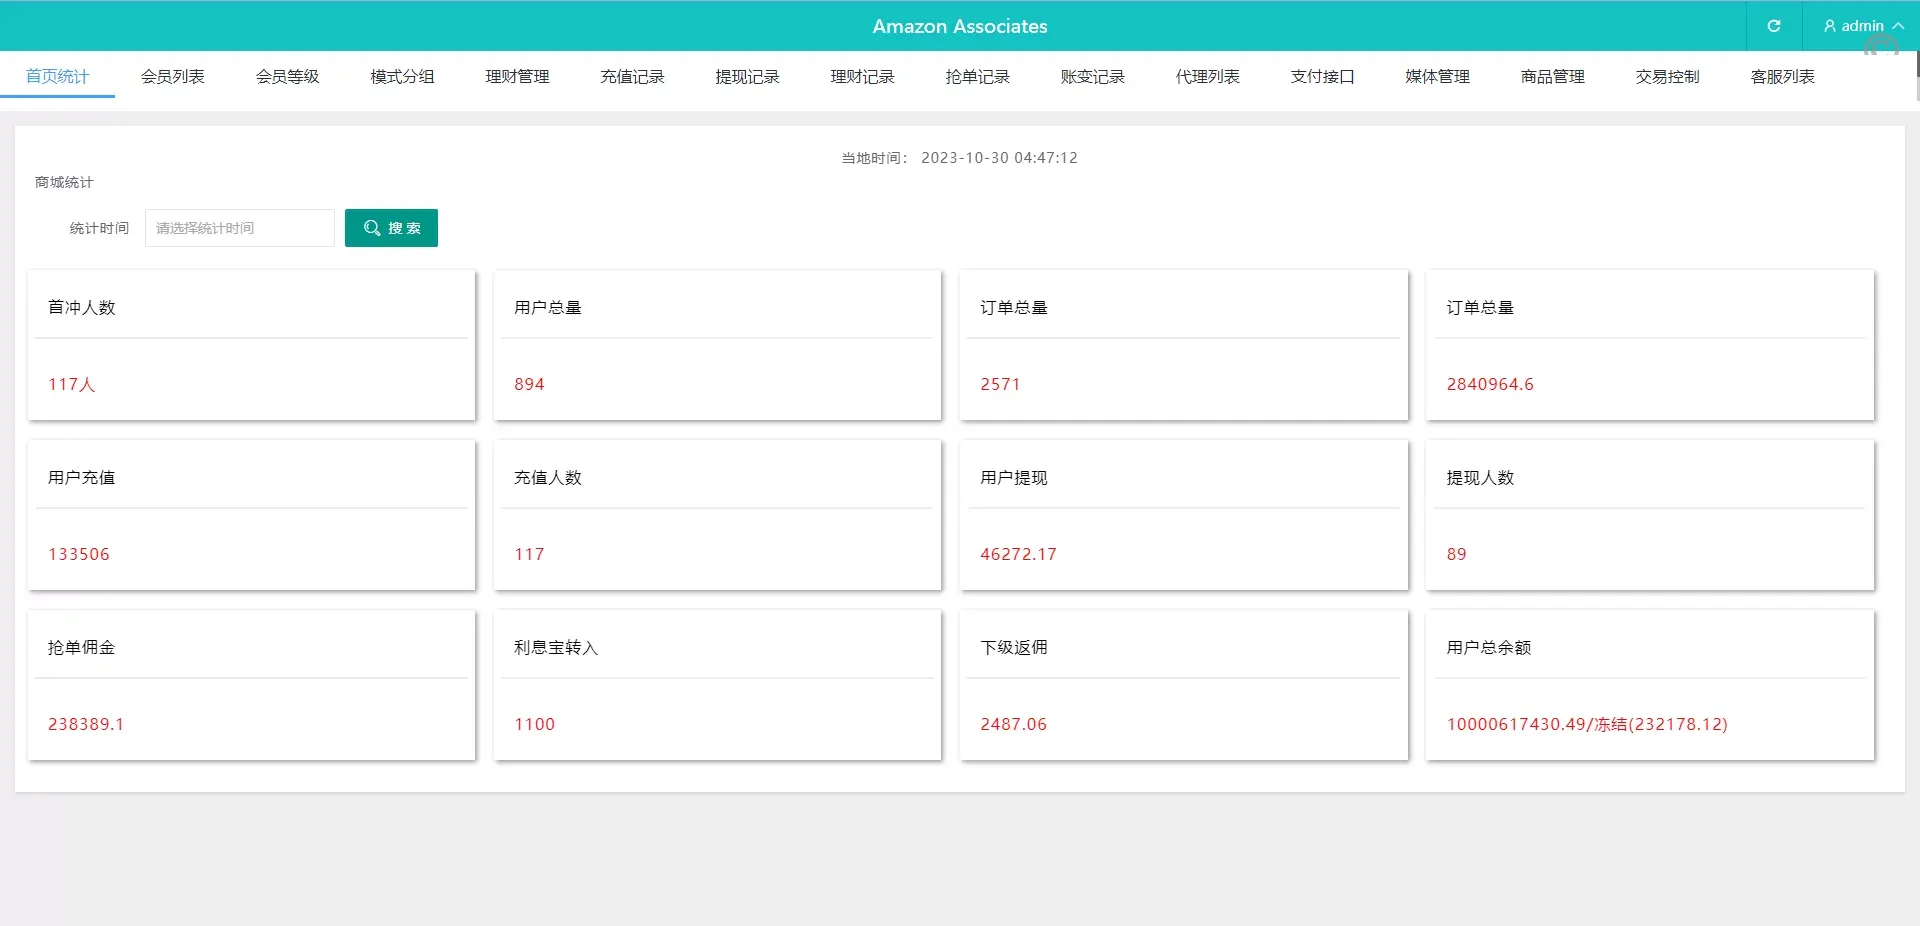The image size is (1920, 926).
Task: Switch to the 理财记录 tab
Action: click(863, 77)
